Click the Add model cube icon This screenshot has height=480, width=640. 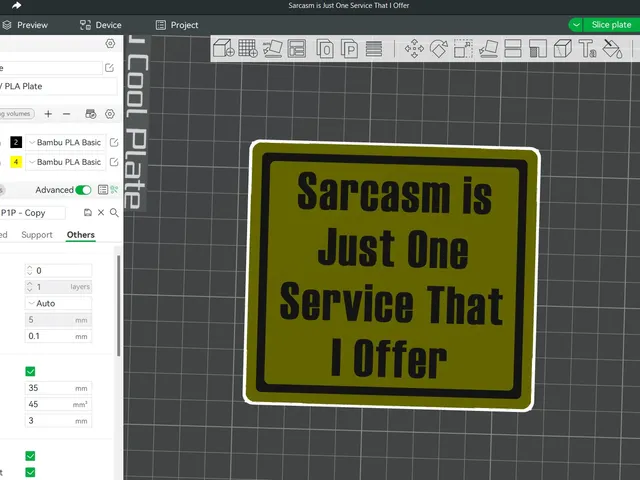(x=224, y=48)
